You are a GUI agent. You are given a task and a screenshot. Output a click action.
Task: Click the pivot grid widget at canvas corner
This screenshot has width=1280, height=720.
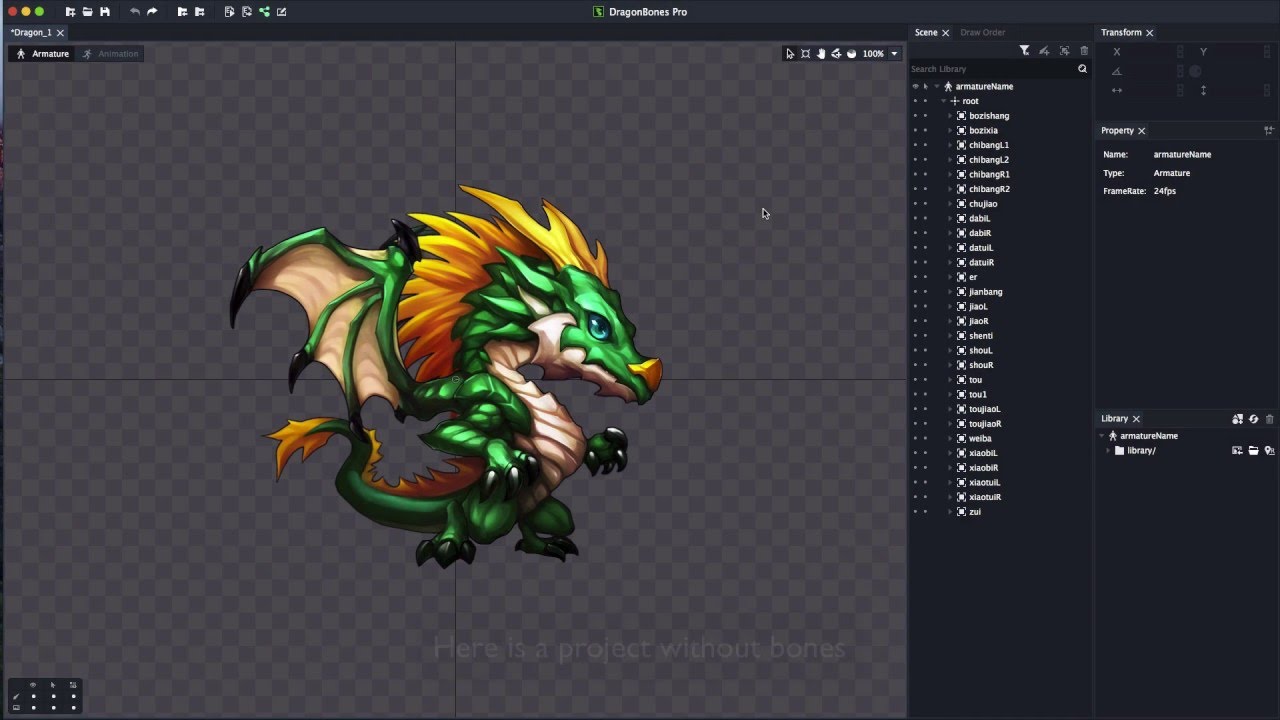[x=45, y=696]
